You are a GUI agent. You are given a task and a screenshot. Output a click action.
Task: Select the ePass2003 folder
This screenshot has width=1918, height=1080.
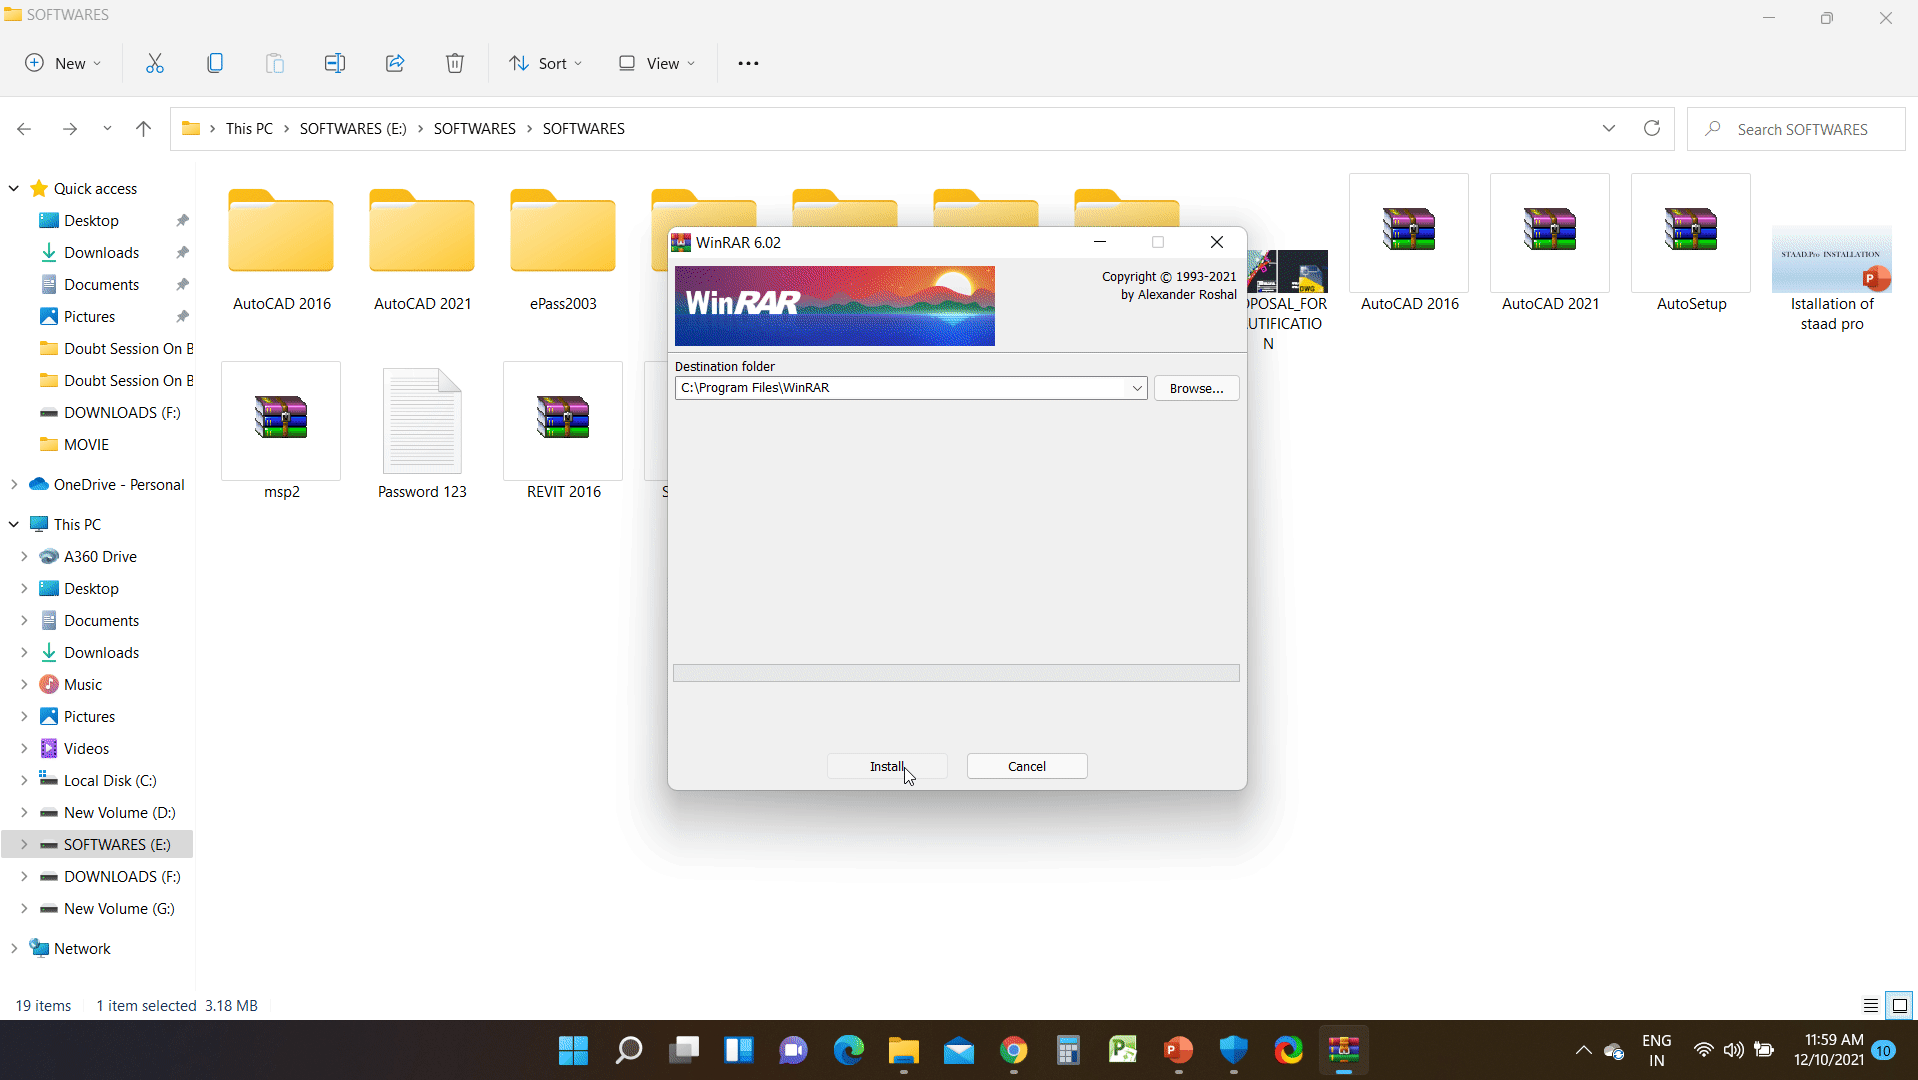coord(563,248)
